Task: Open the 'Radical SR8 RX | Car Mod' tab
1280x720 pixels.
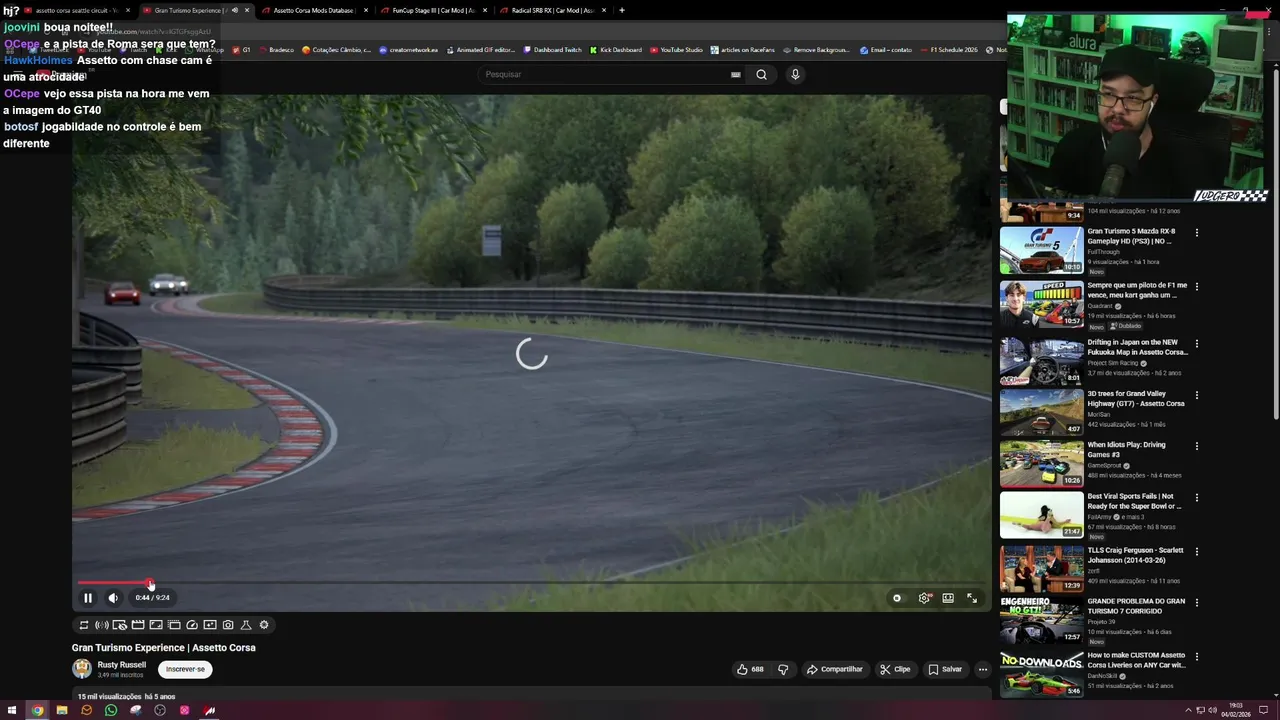Action: click(552, 10)
